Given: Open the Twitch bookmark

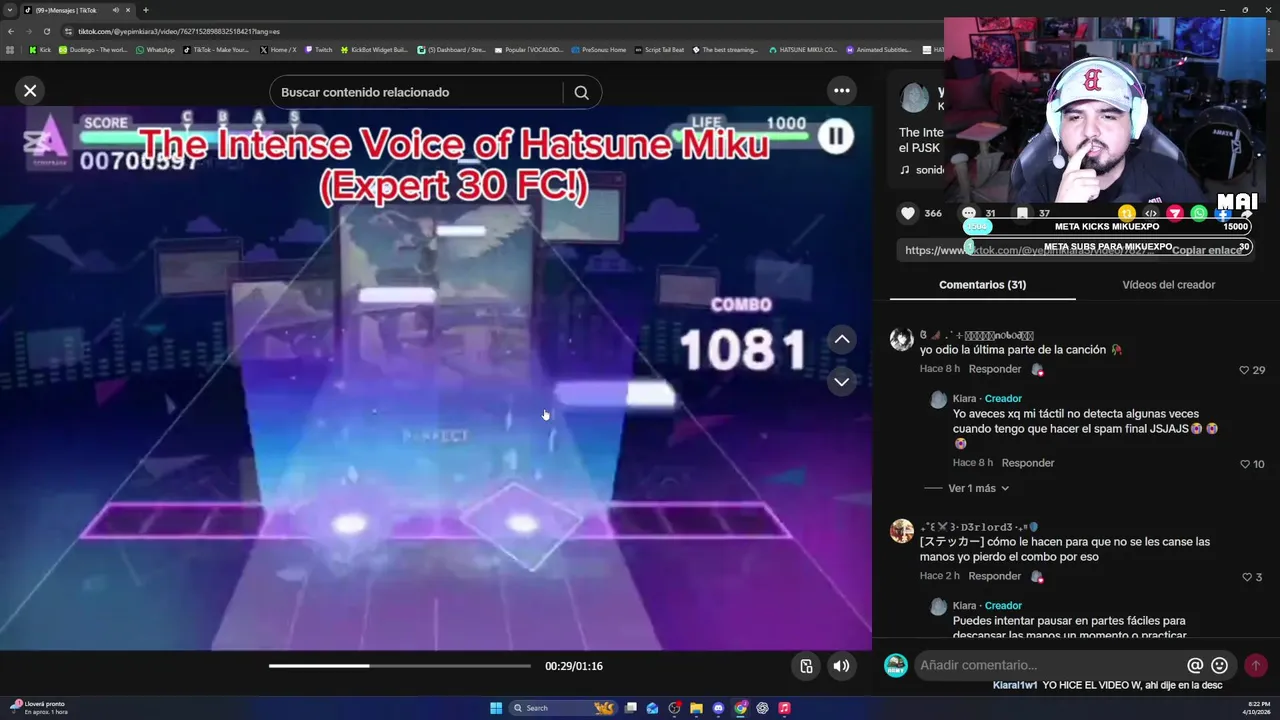Looking at the screenshot, I should tap(319, 49).
